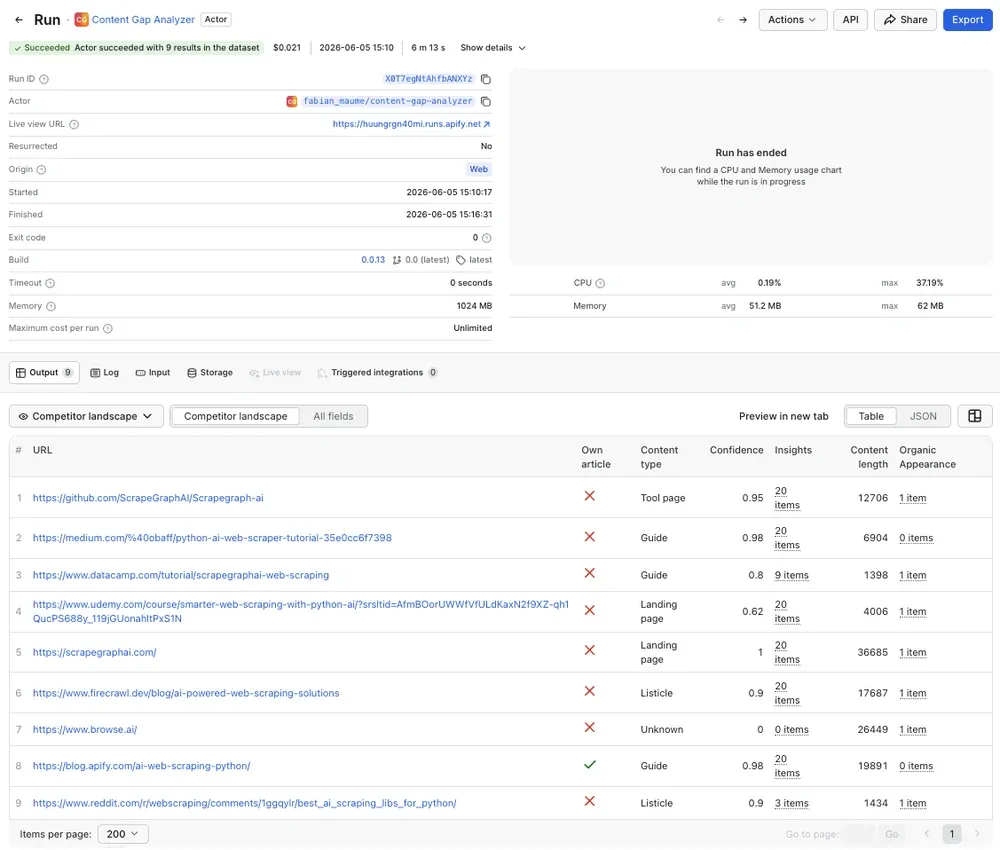The image size is (1000, 850).
Task: Open the Input tab
Action: pyautogui.click(x=153, y=372)
